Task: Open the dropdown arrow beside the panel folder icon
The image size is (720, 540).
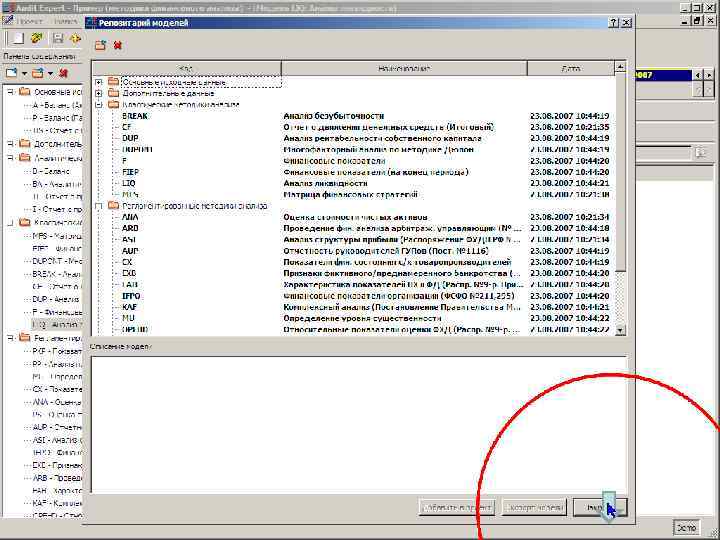Action: [x=51, y=73]
